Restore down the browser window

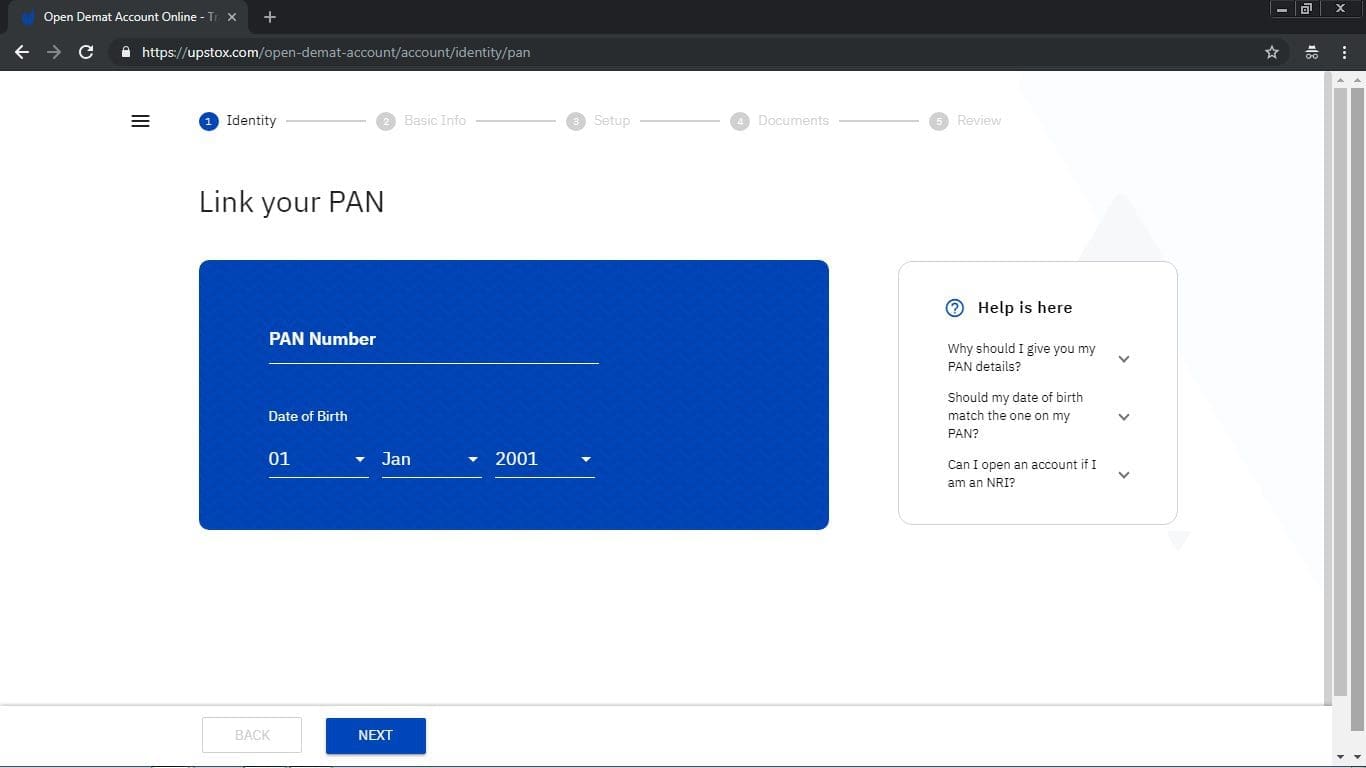[x=1306, y=9]
